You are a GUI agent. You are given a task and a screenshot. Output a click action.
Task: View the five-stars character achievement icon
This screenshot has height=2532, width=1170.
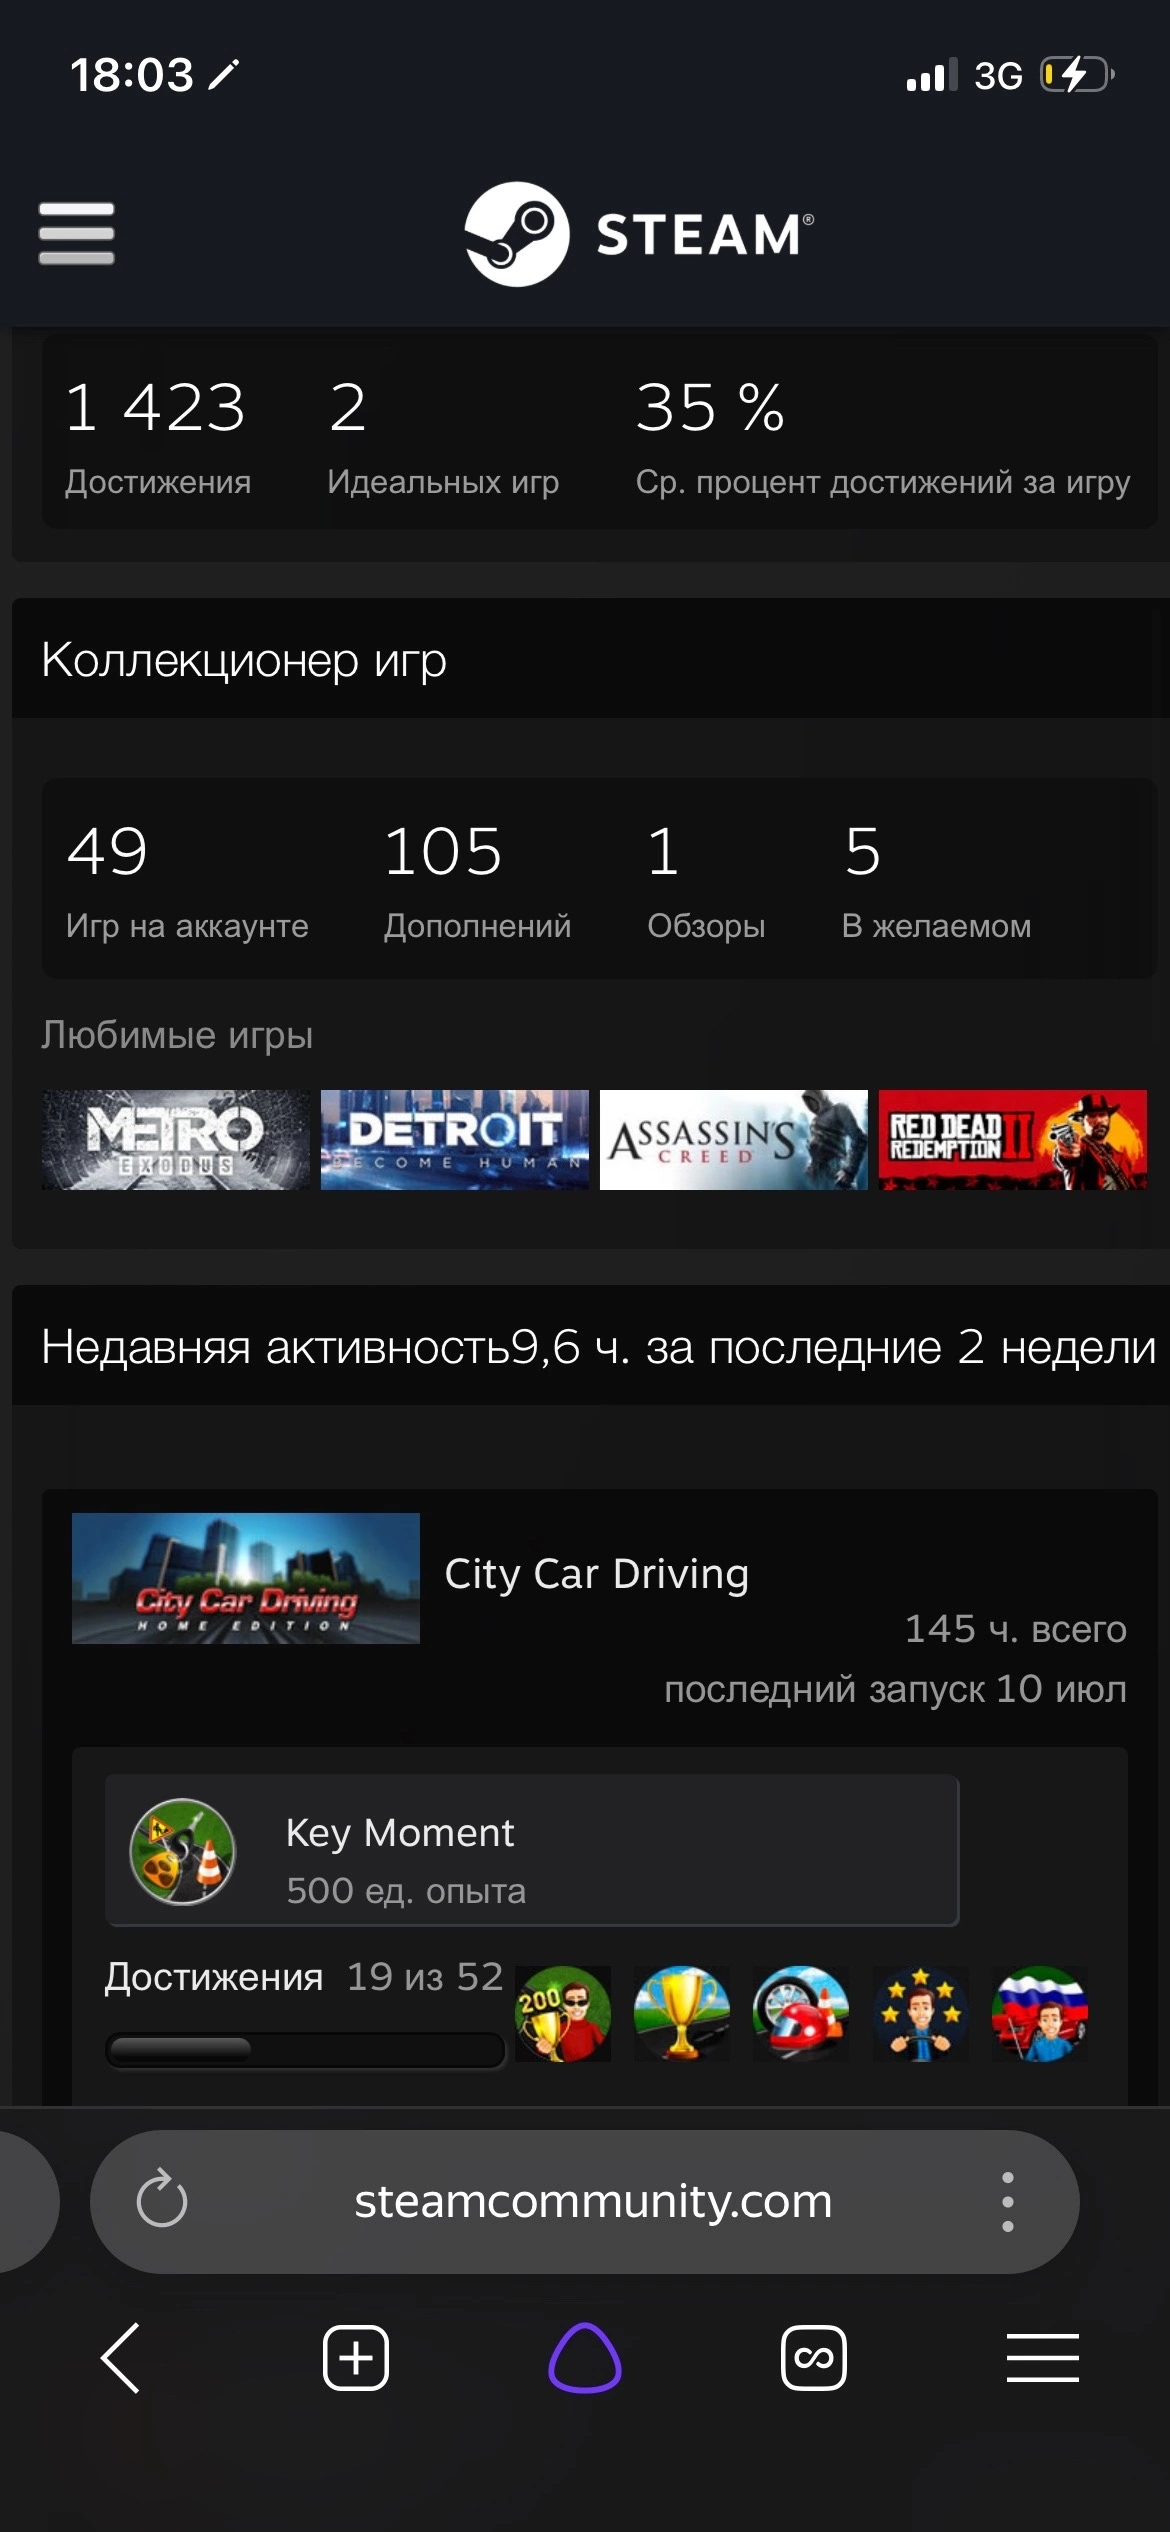tap(921, 2014)
